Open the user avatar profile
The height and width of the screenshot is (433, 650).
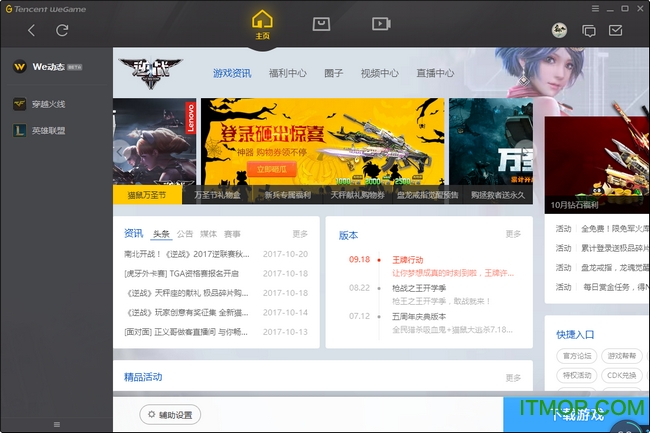tap(559, 30)
